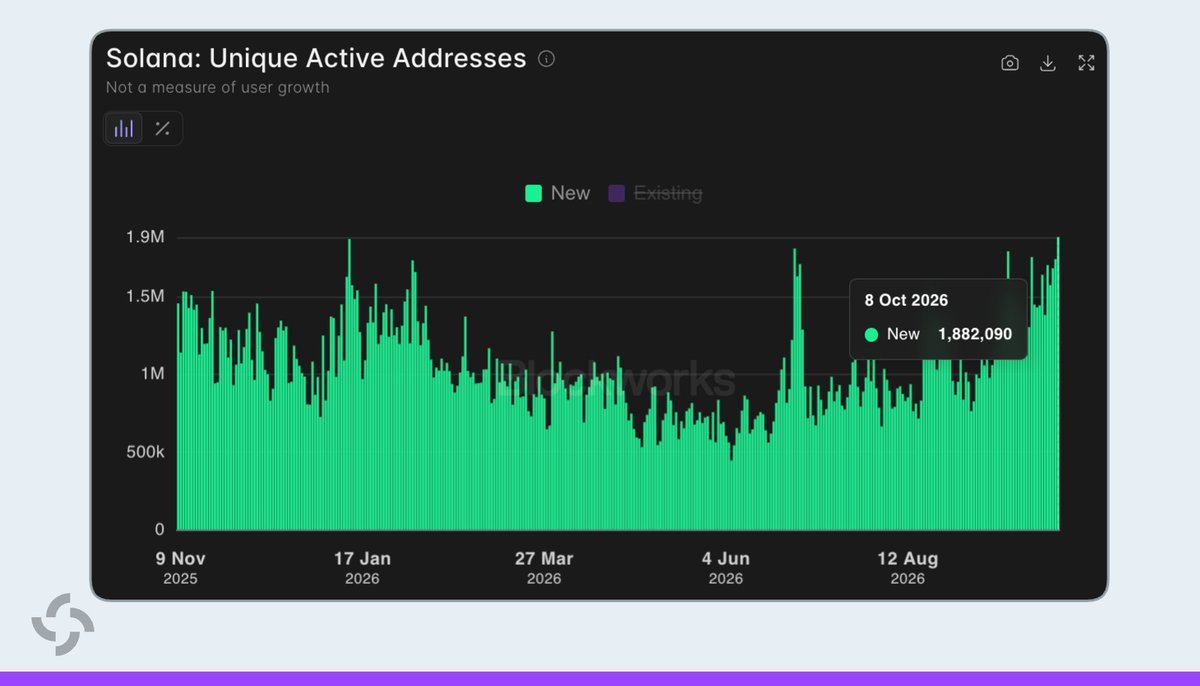The height and width of the screenshot is (686, 1200).
Task: Click the 17 Jan 2026 axis label
Action: (x=362, y=567)
